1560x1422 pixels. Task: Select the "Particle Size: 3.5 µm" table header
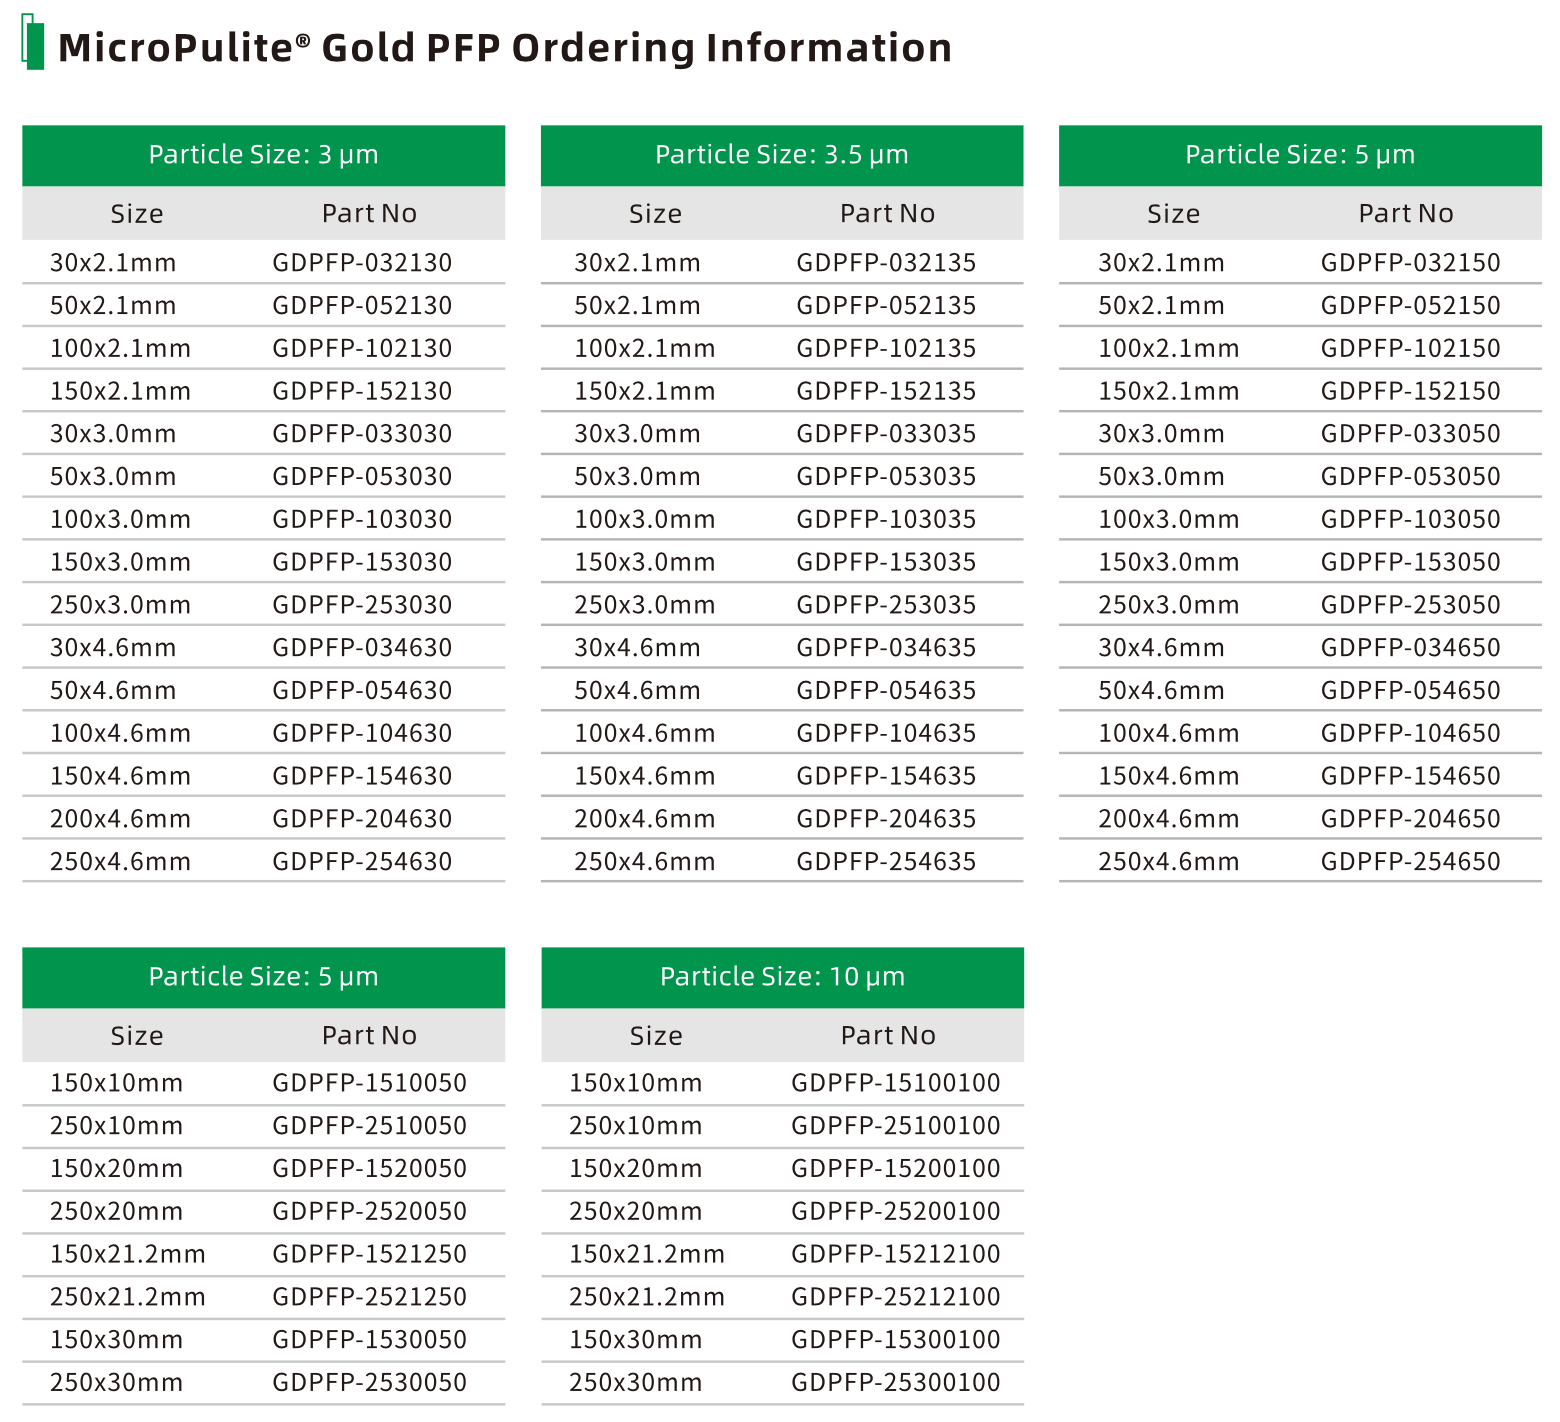(x=782, y=155)
